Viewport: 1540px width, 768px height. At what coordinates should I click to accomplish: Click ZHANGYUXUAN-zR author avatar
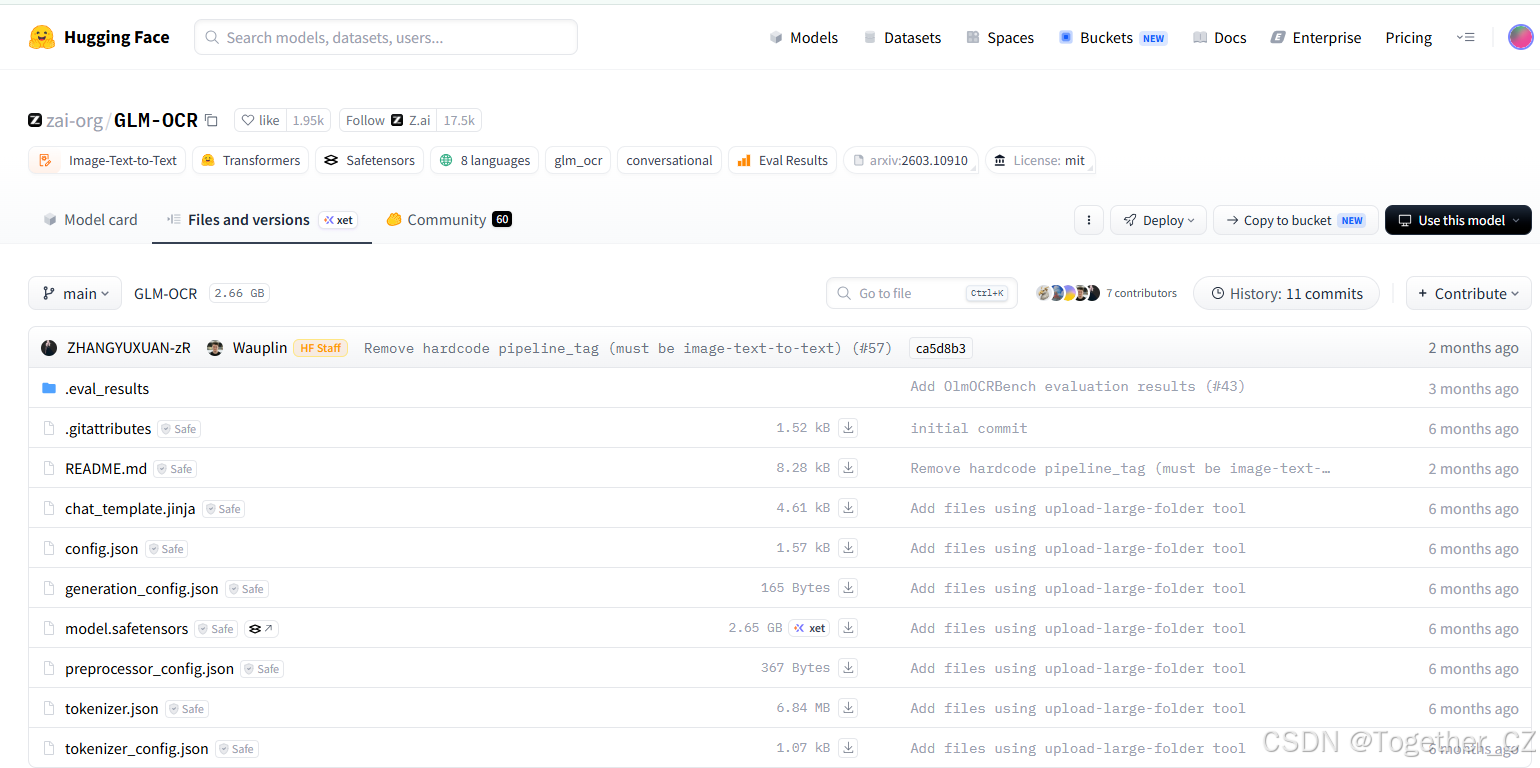pos(49,348)
